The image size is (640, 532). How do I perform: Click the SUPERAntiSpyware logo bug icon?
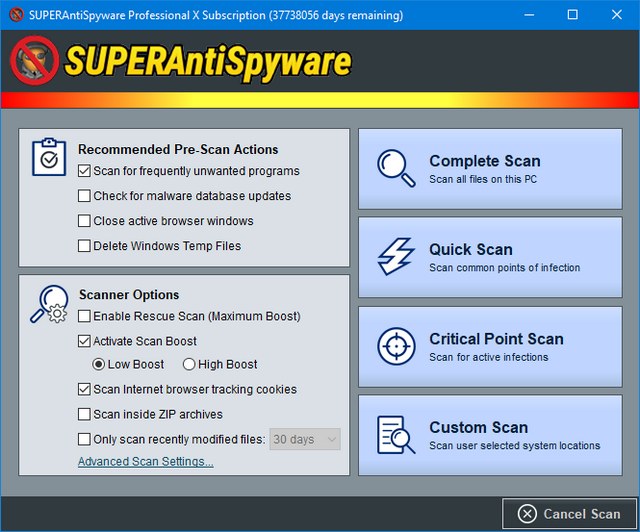point(34,60)
